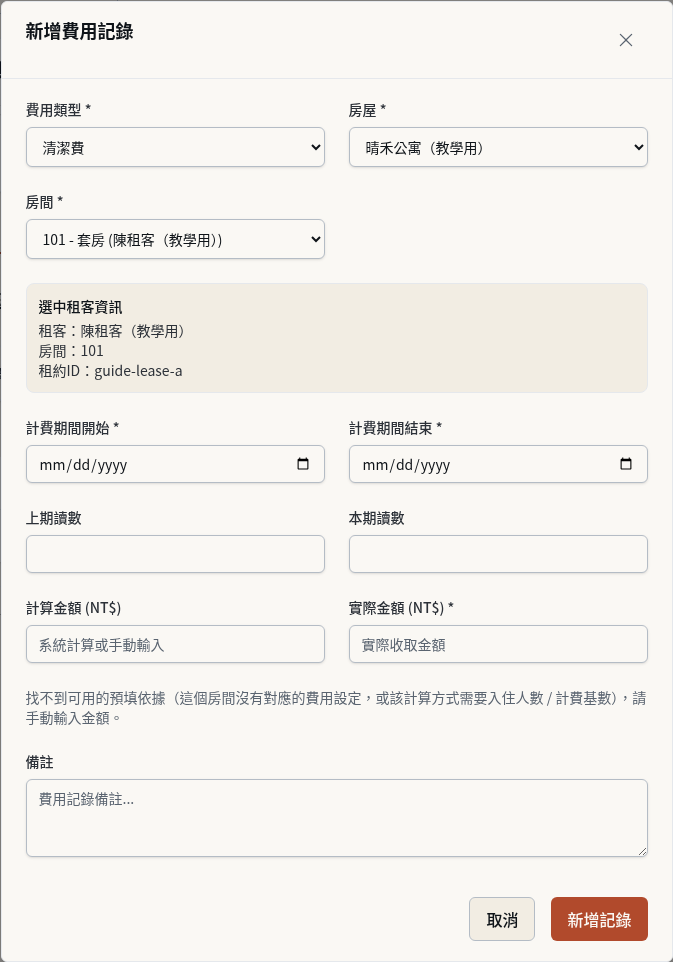Image resolution: width=673 pixels, height=962 pixels.
Task: Open the 費用類型 dropdown showing 清潔費
Action: 175,147
